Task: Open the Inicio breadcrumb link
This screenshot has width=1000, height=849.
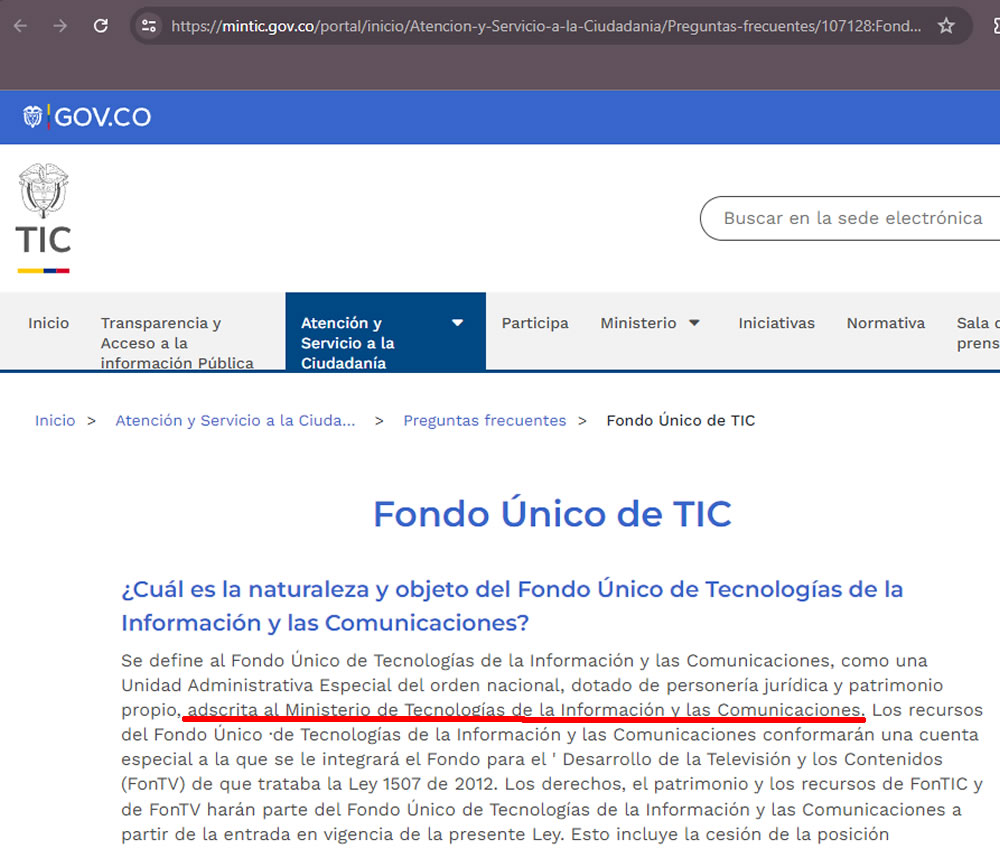Action: [x=55, y=420]
